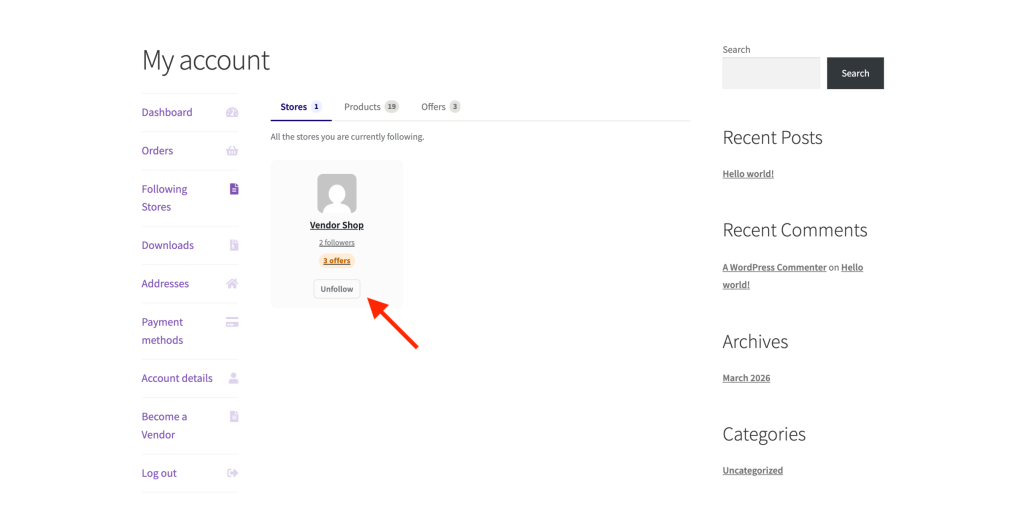Open the Vendor Shop store link
1024x509 pixels.
[x=337, y=225]
